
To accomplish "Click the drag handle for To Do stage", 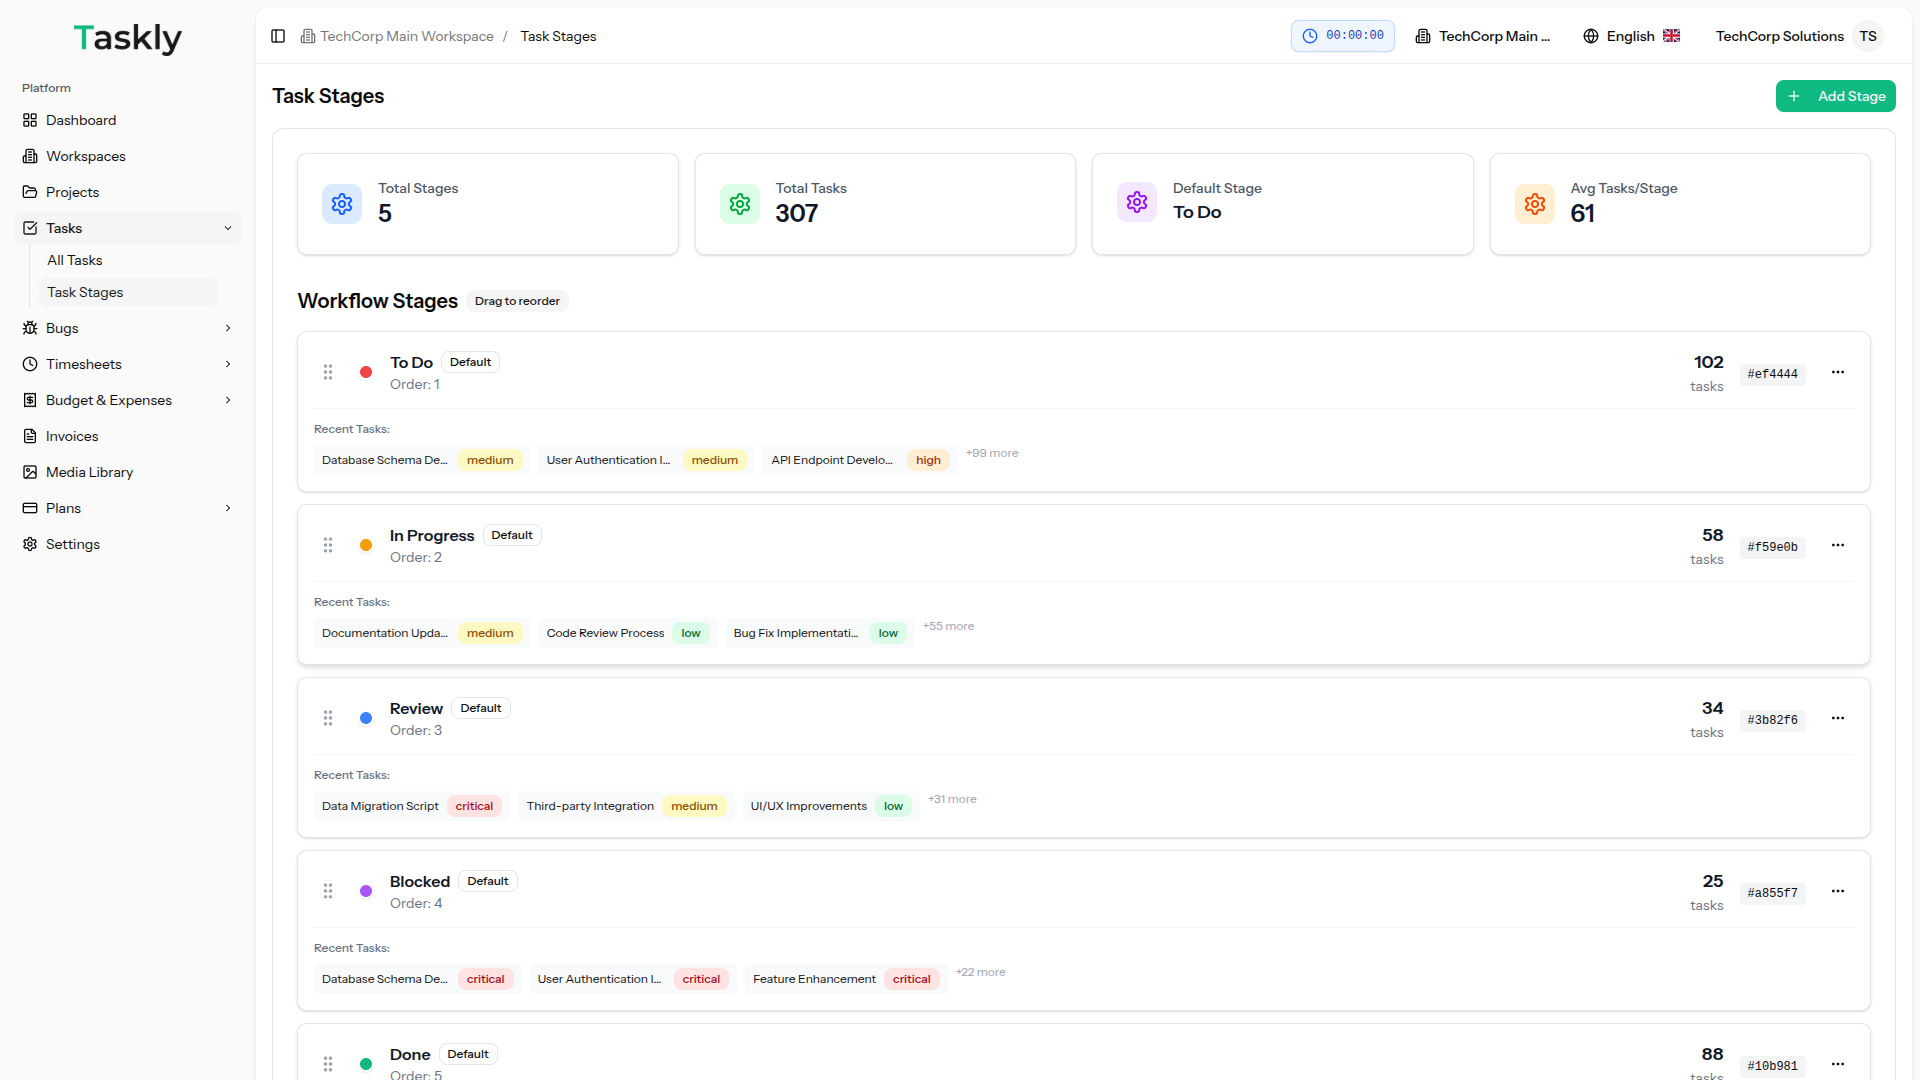I will click(328, 372).
